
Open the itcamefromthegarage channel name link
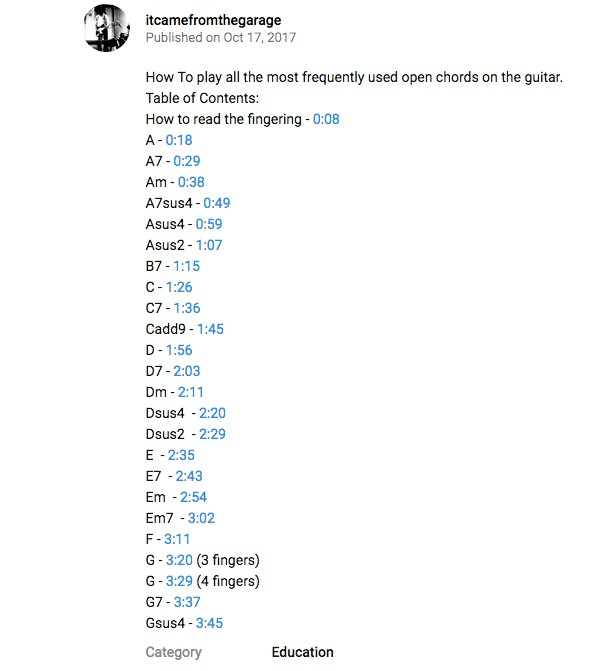coord(213,20)
